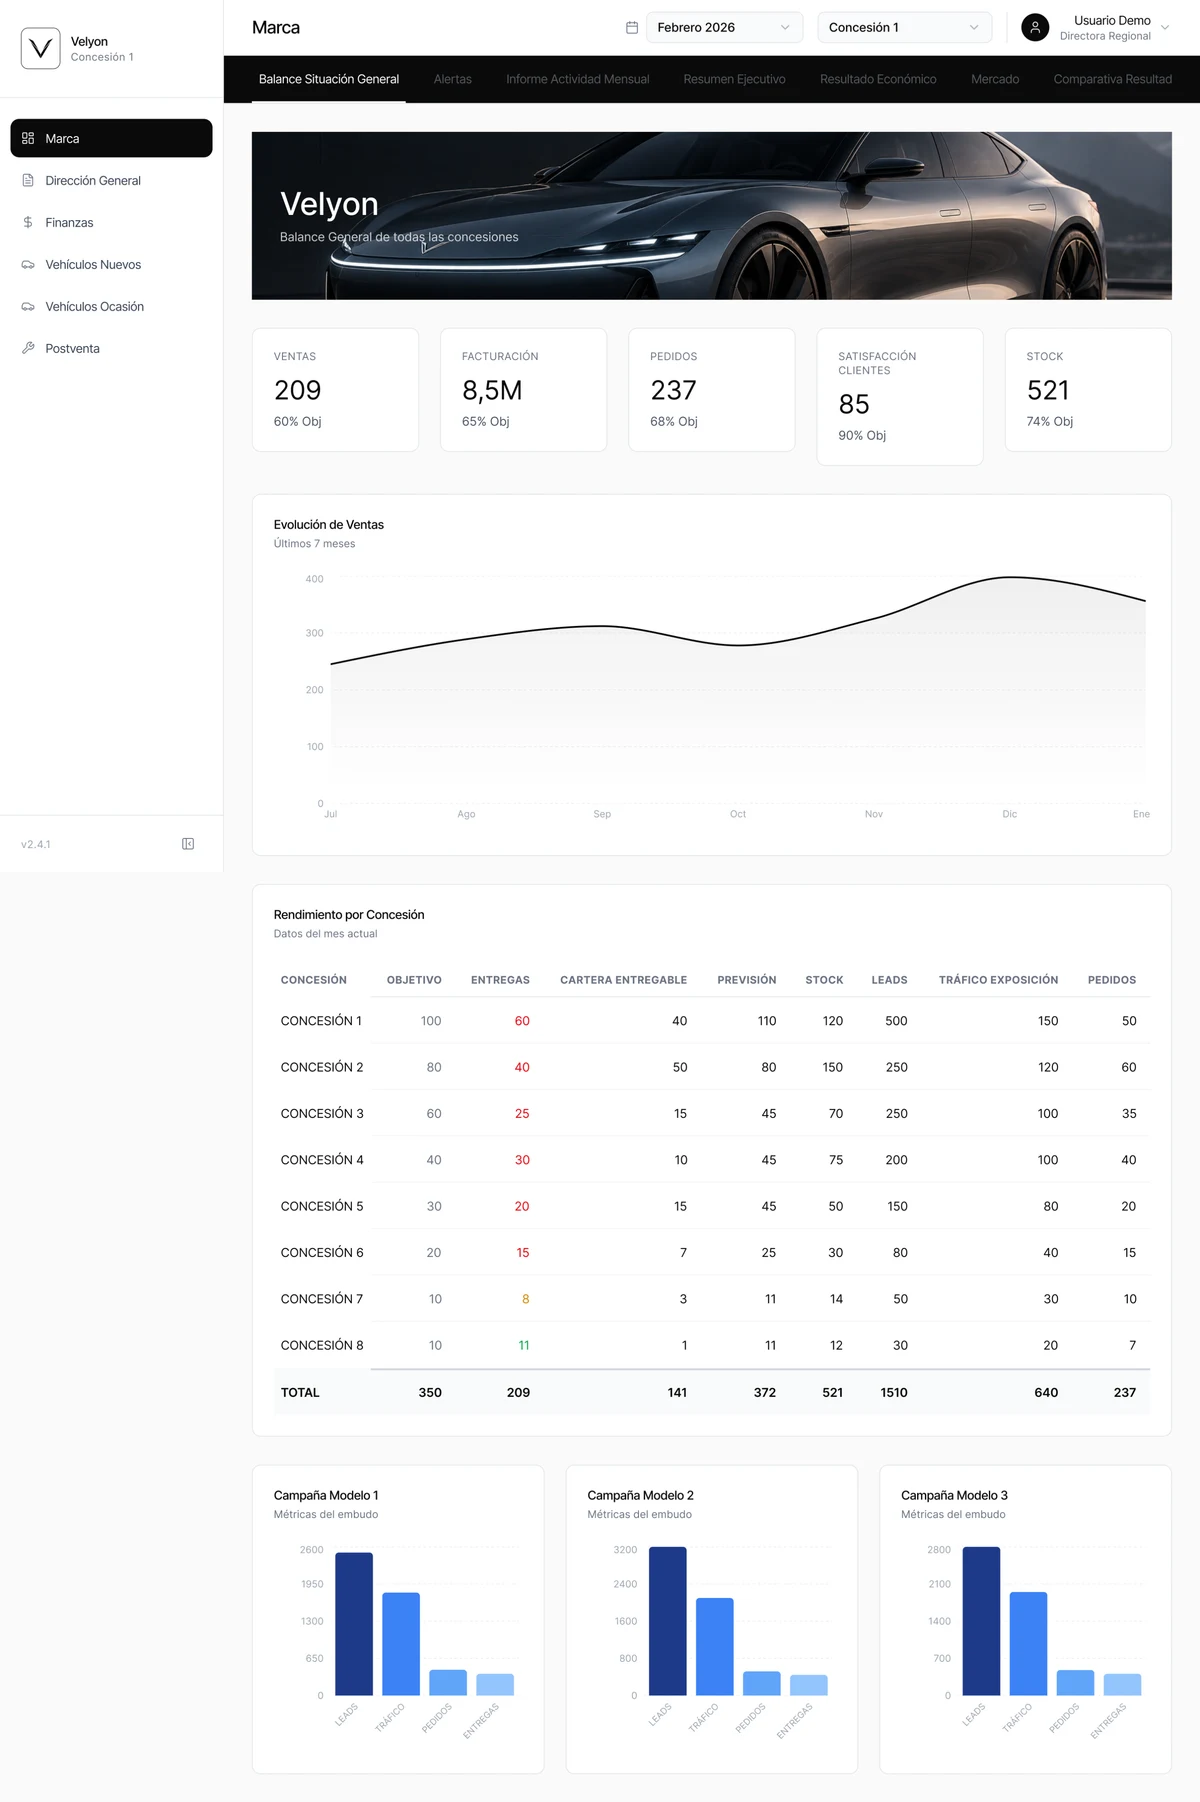Expand the Usuario Demo account chevron
This screenshot has width=1200, height=1802.
pos(1165,27)
